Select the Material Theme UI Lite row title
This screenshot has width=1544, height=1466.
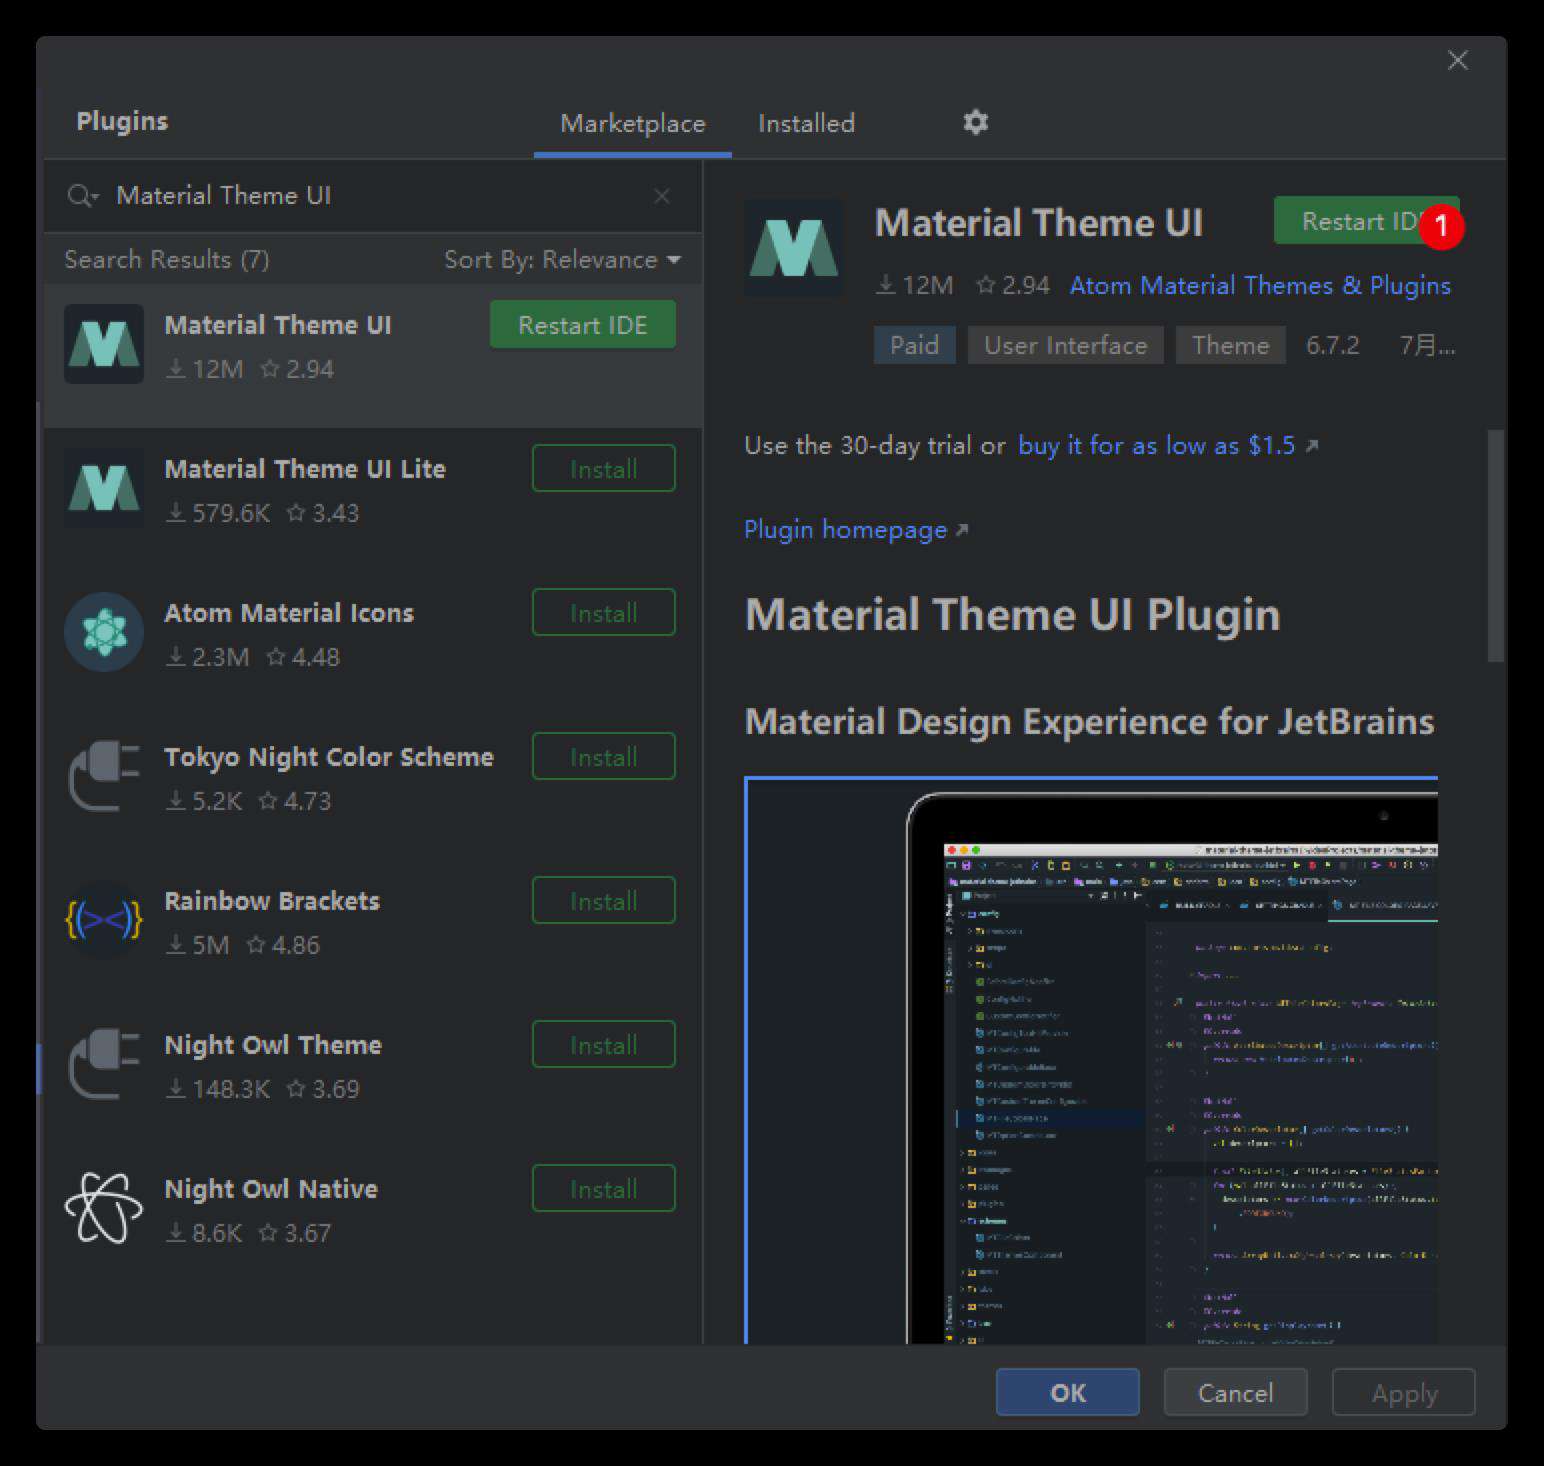305,469
